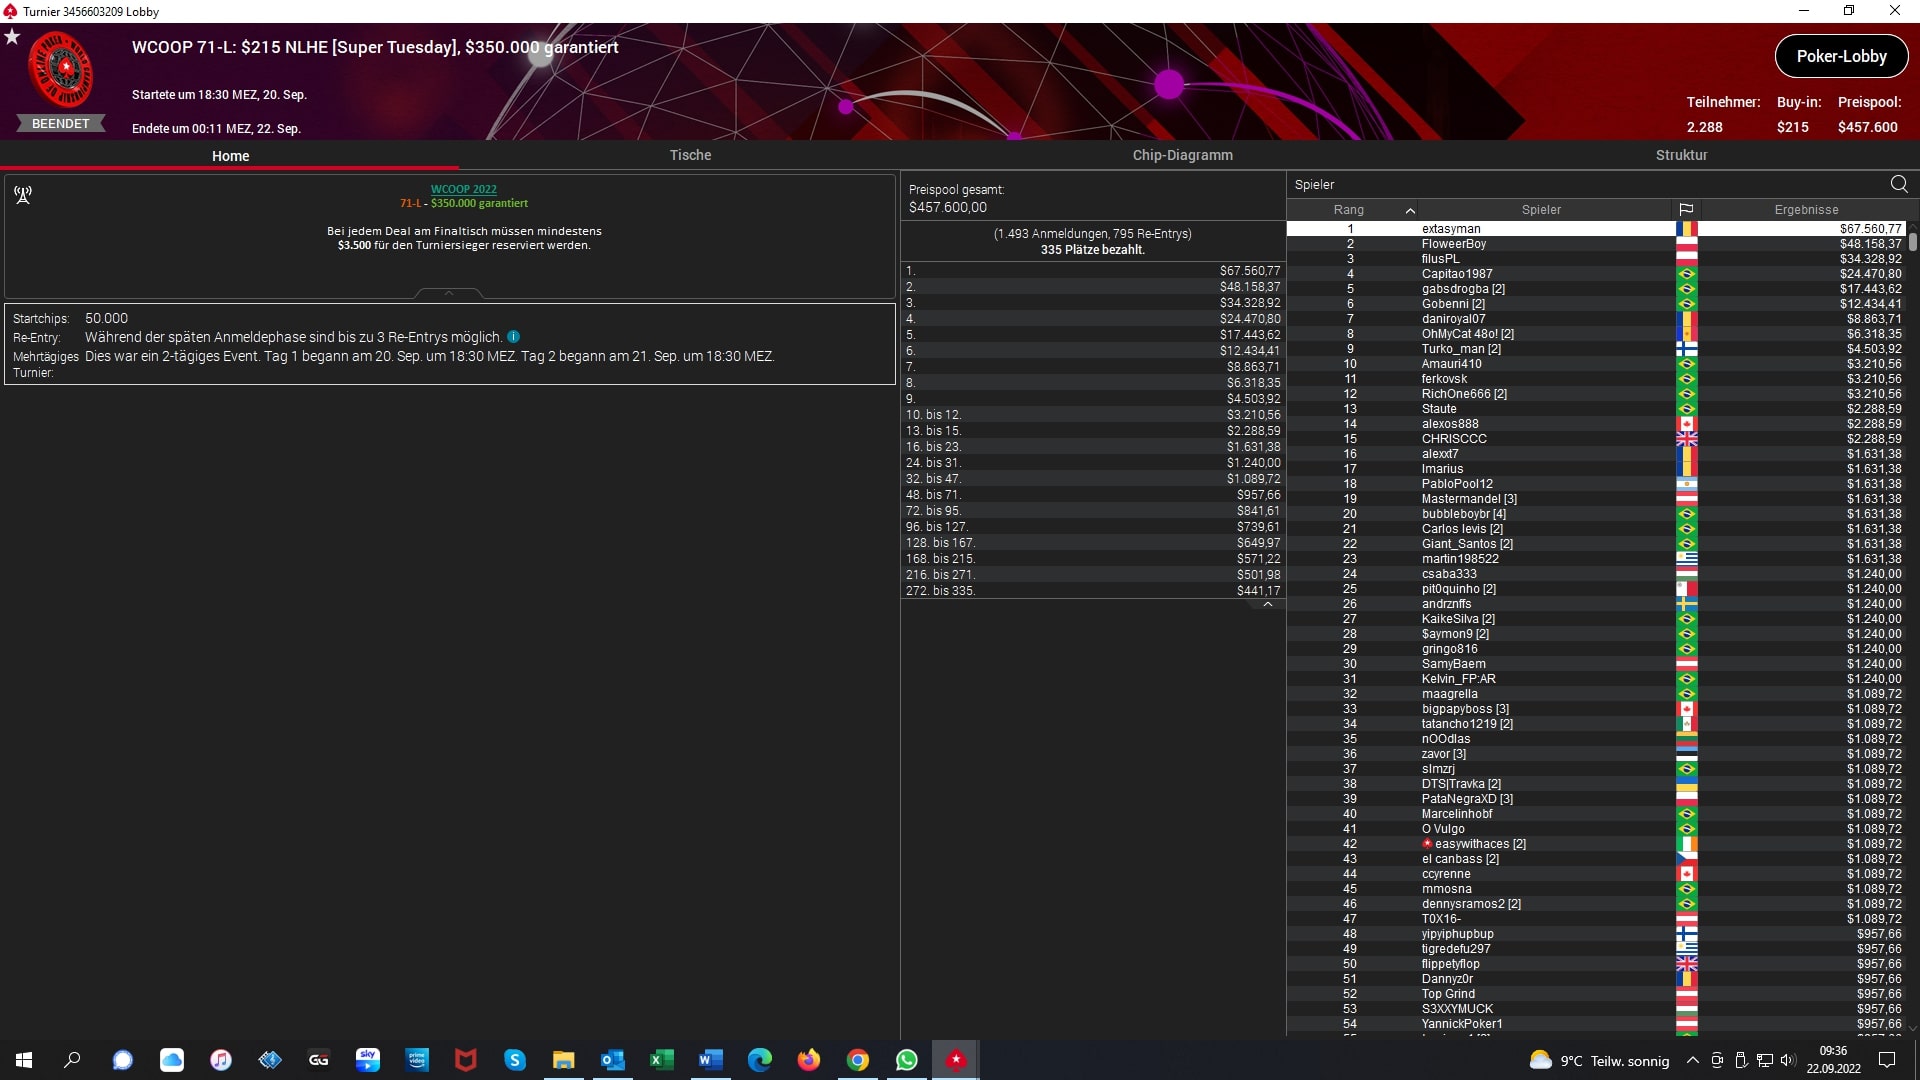Open the Struktur tab
Viewport: 1920px width, 1080px height.
coord(1681,155)
